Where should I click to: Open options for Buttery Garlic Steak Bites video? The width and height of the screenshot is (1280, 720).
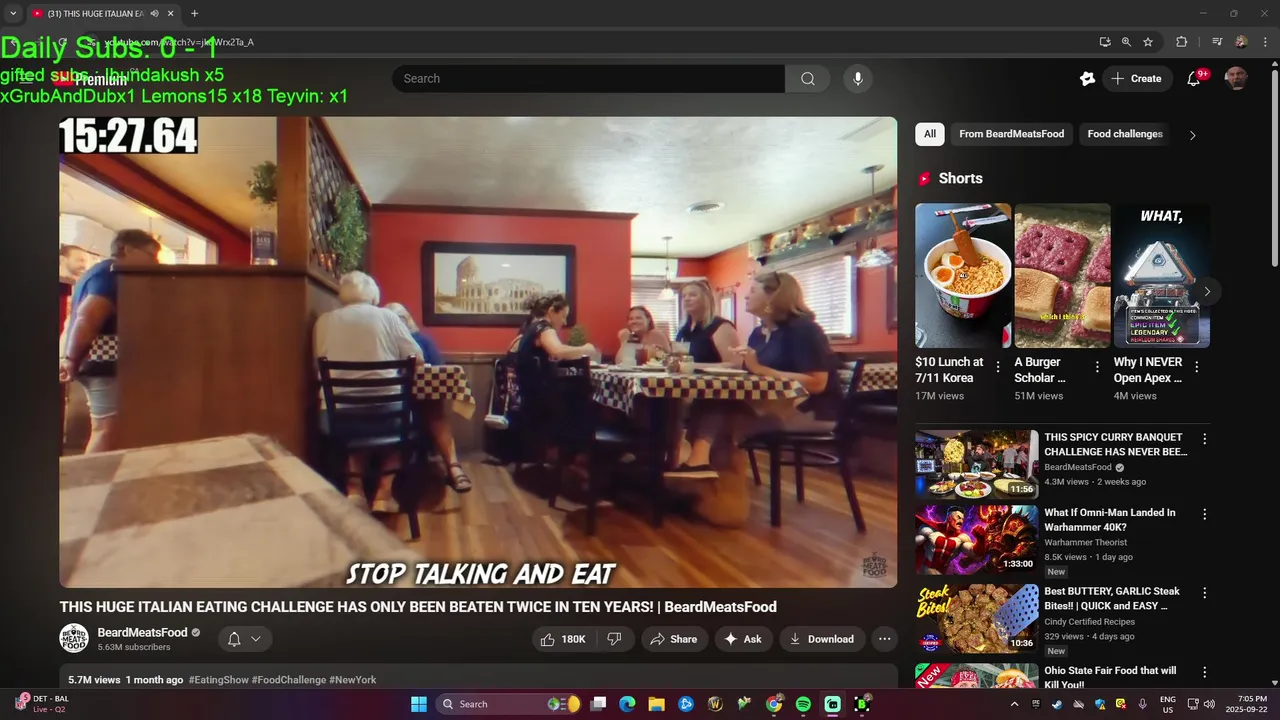[x=1204, y=593]
